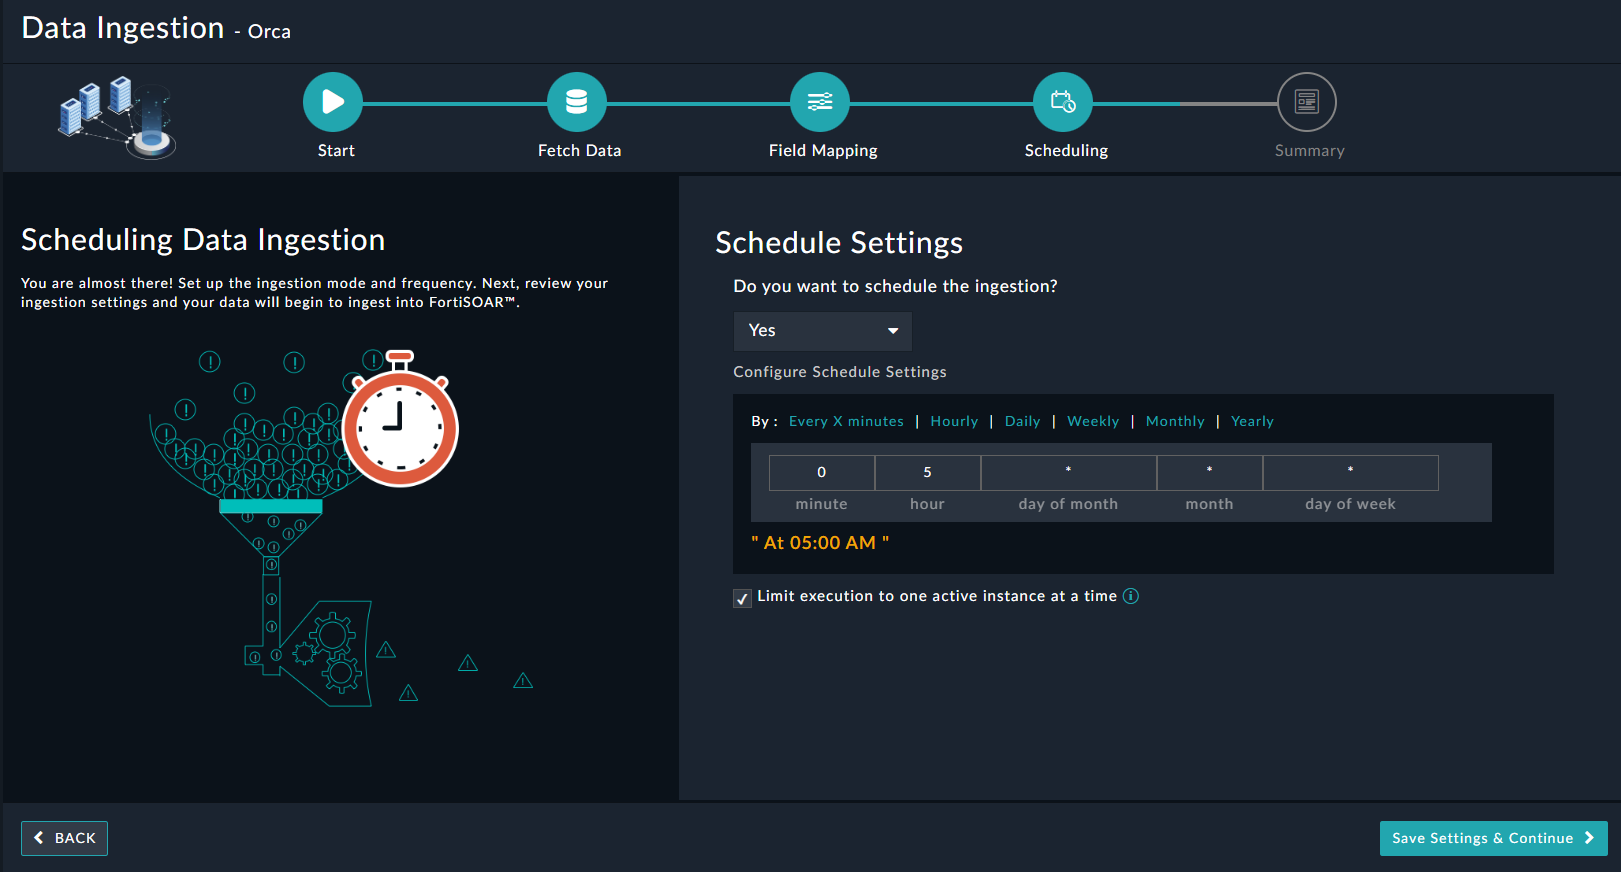
Task: Select the Scheduling step calendar icon
Action: [1063, 102]
